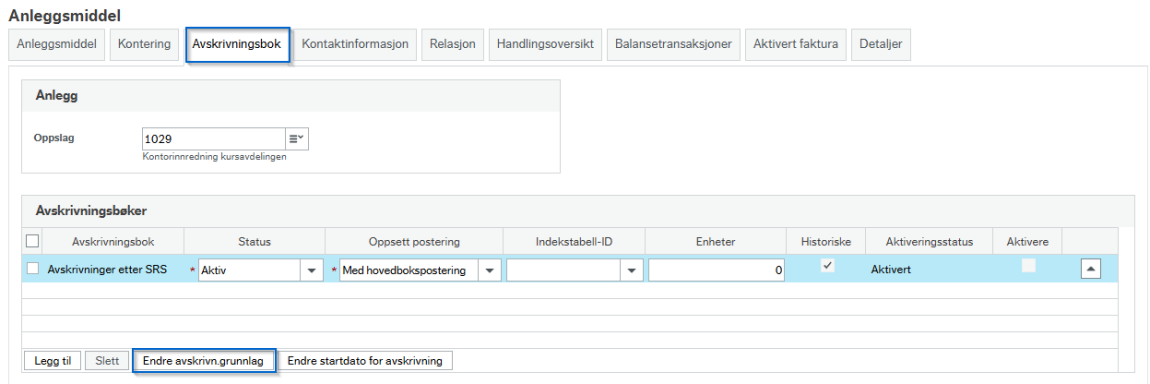Viewport: 1150px width, 384px height.
Task: Toggle the Historiske checkbox
Action: [828, 267]
